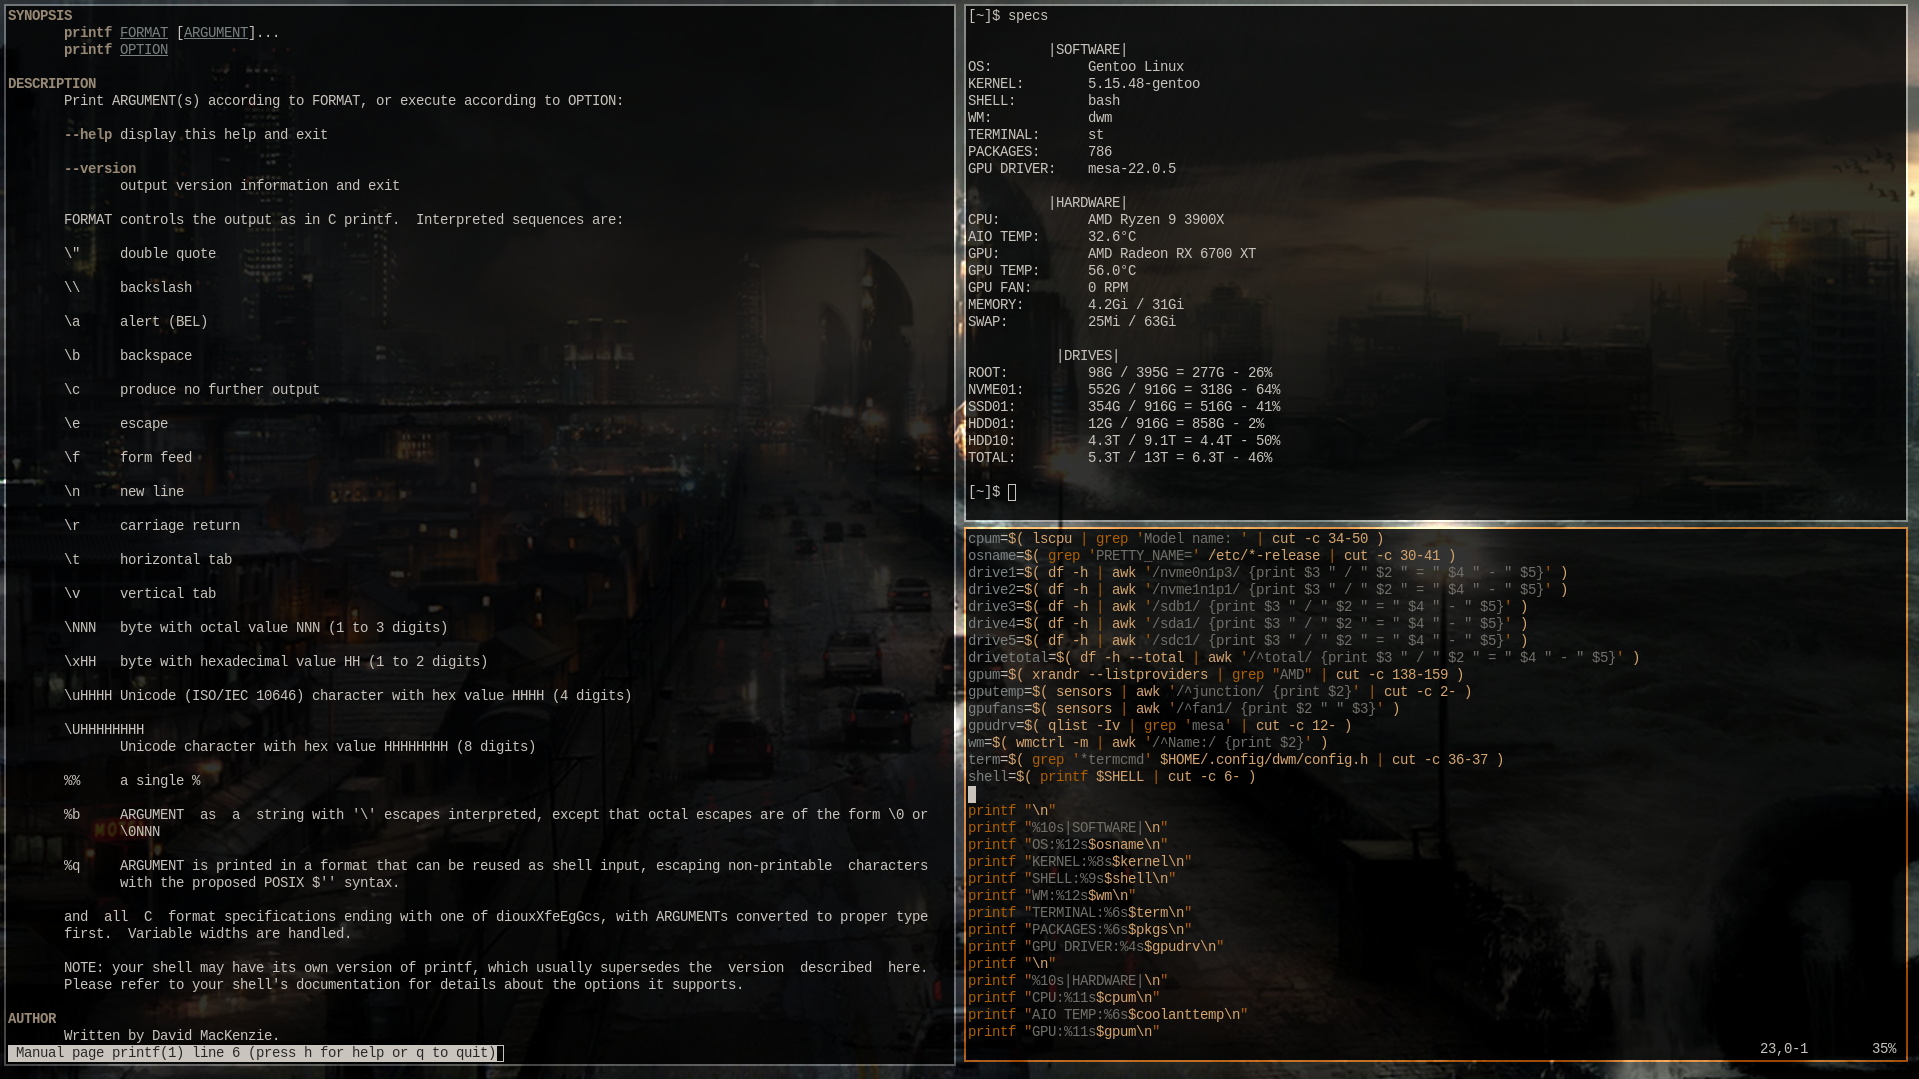Image resolution: width=1919 pixels, height=1079 pixels.
Task: Click the GPU value AMD Radeon RX 6700 XT
Action: tap(1172, 254)
